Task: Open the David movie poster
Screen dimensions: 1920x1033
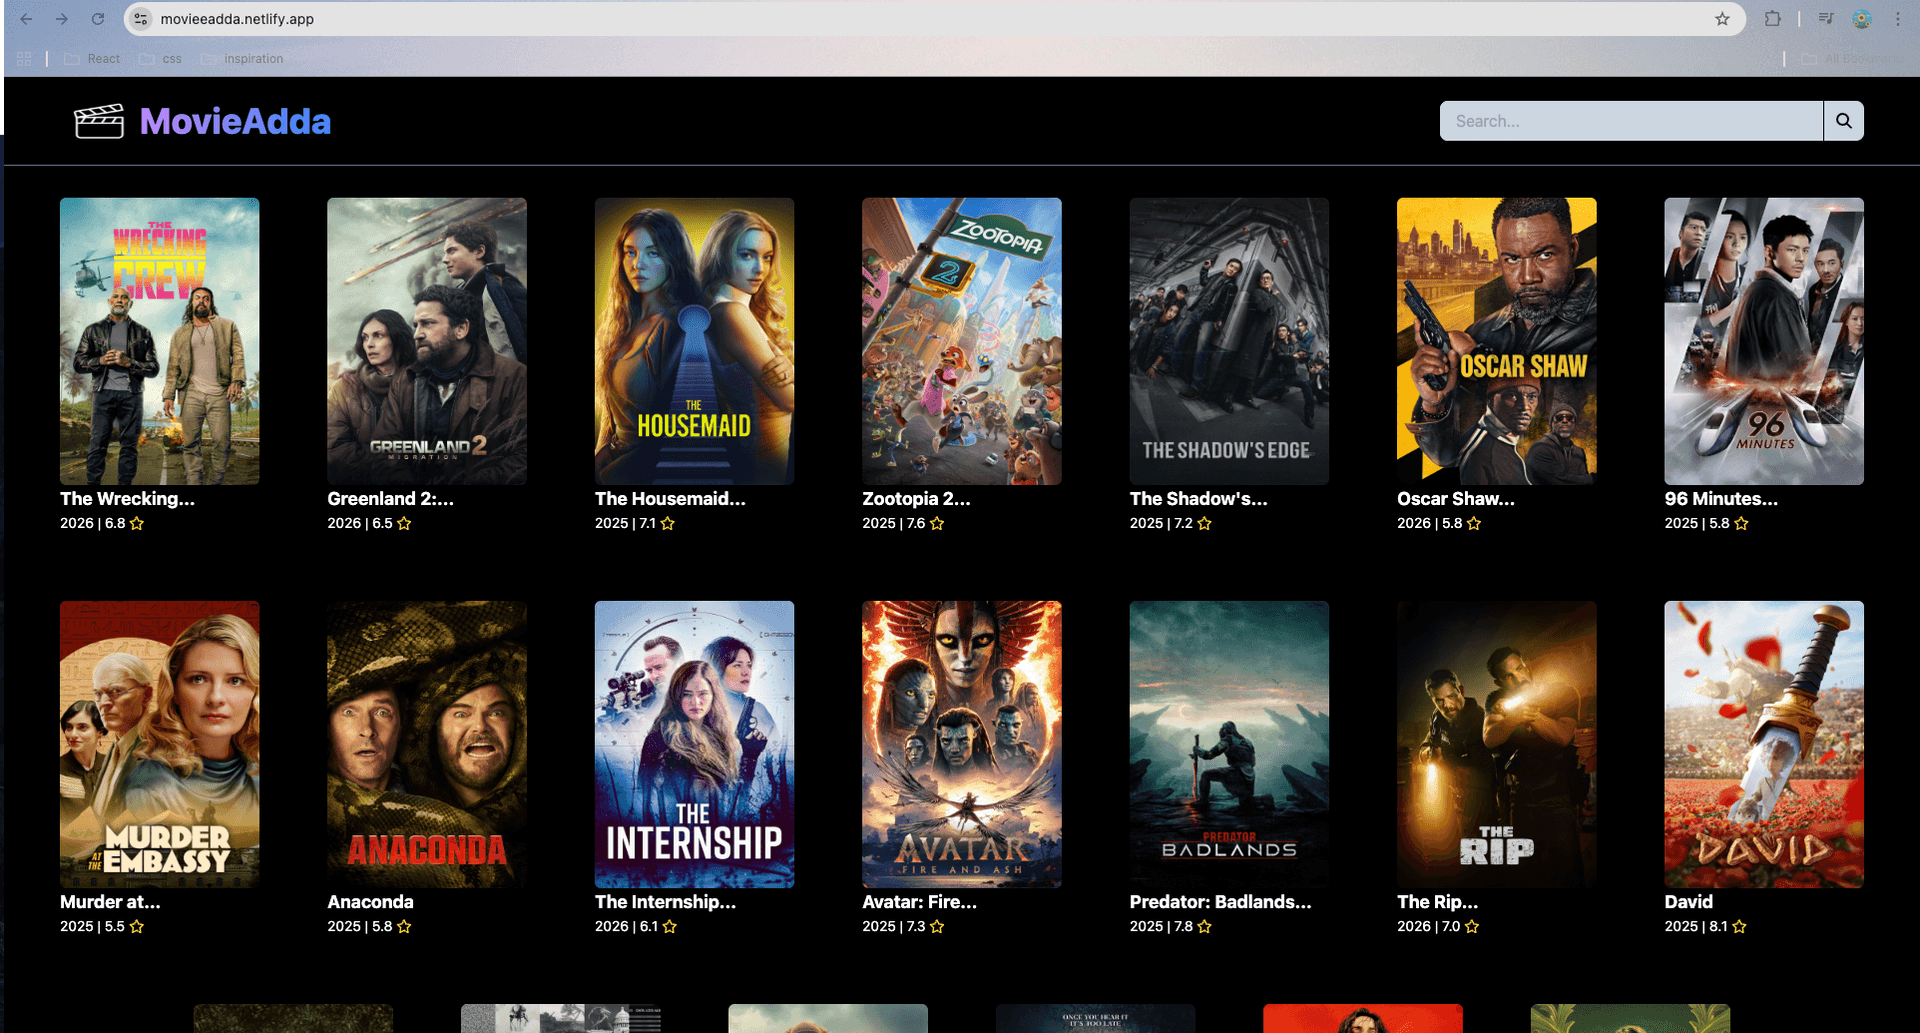Action: point(1764,744)
